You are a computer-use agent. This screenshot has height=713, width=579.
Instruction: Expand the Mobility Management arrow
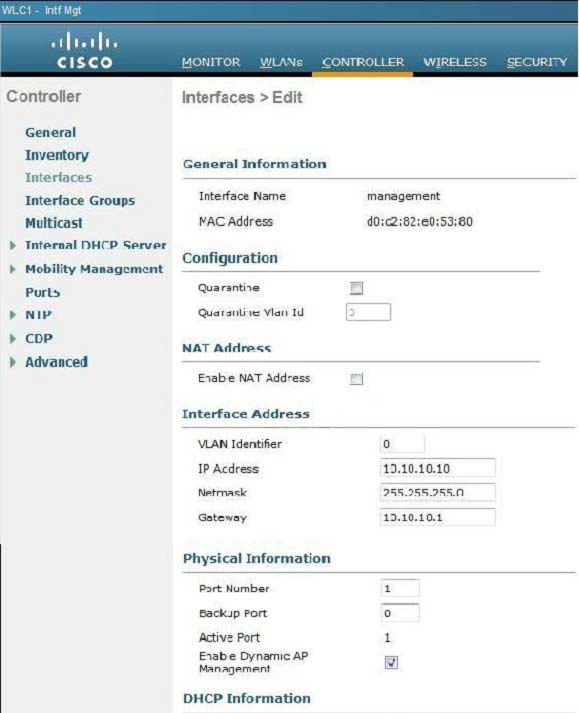click(x=13, y=269)
